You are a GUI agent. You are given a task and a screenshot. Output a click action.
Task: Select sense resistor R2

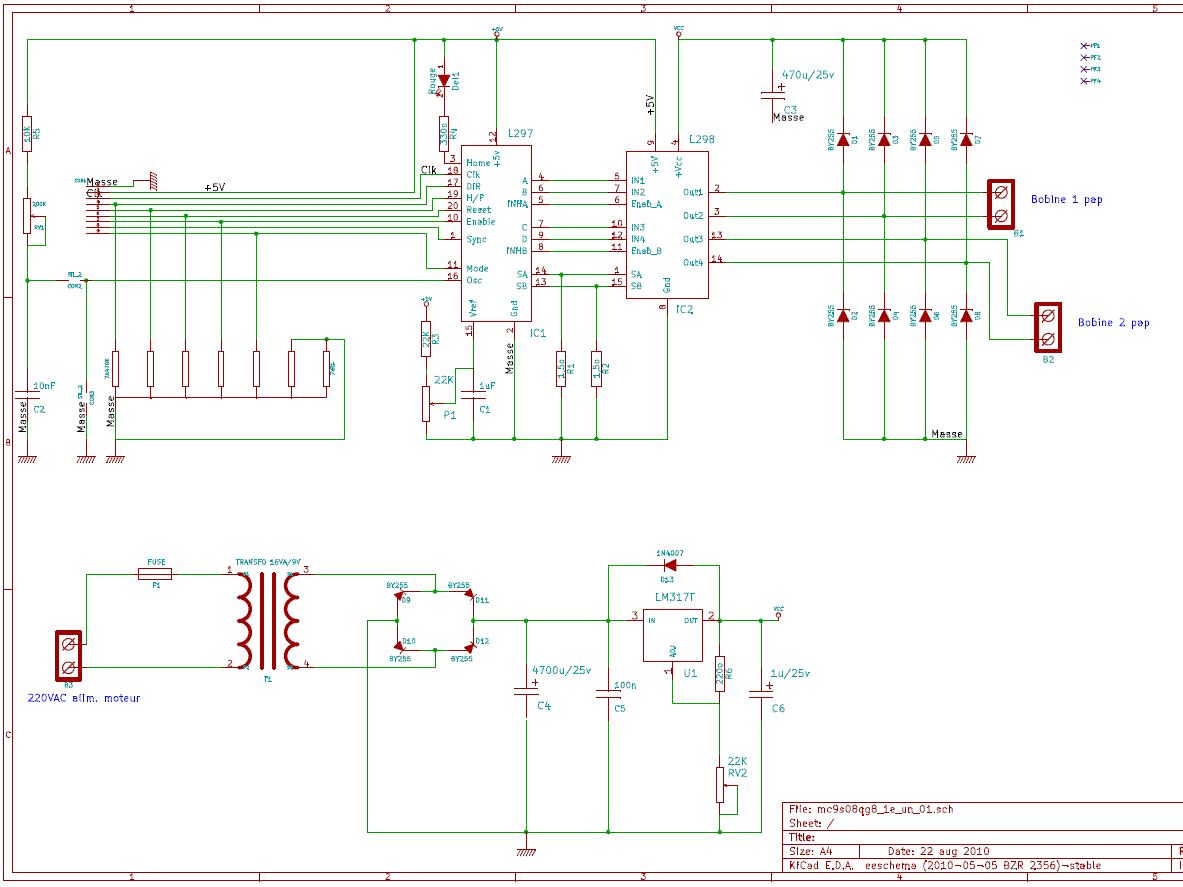596,369
